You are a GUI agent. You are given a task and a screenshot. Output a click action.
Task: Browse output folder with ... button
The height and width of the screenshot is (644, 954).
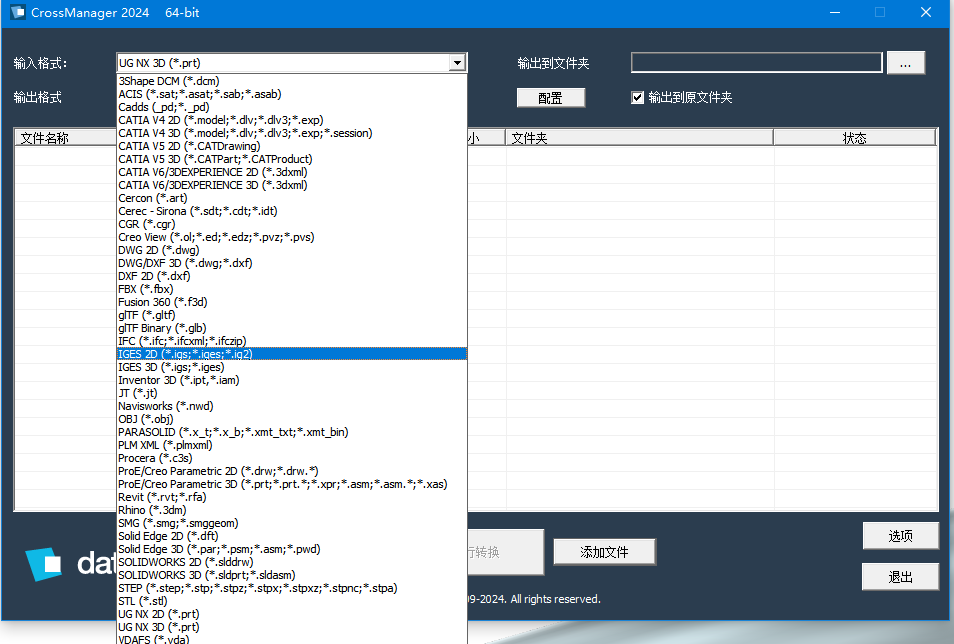(x=905, y=63)
